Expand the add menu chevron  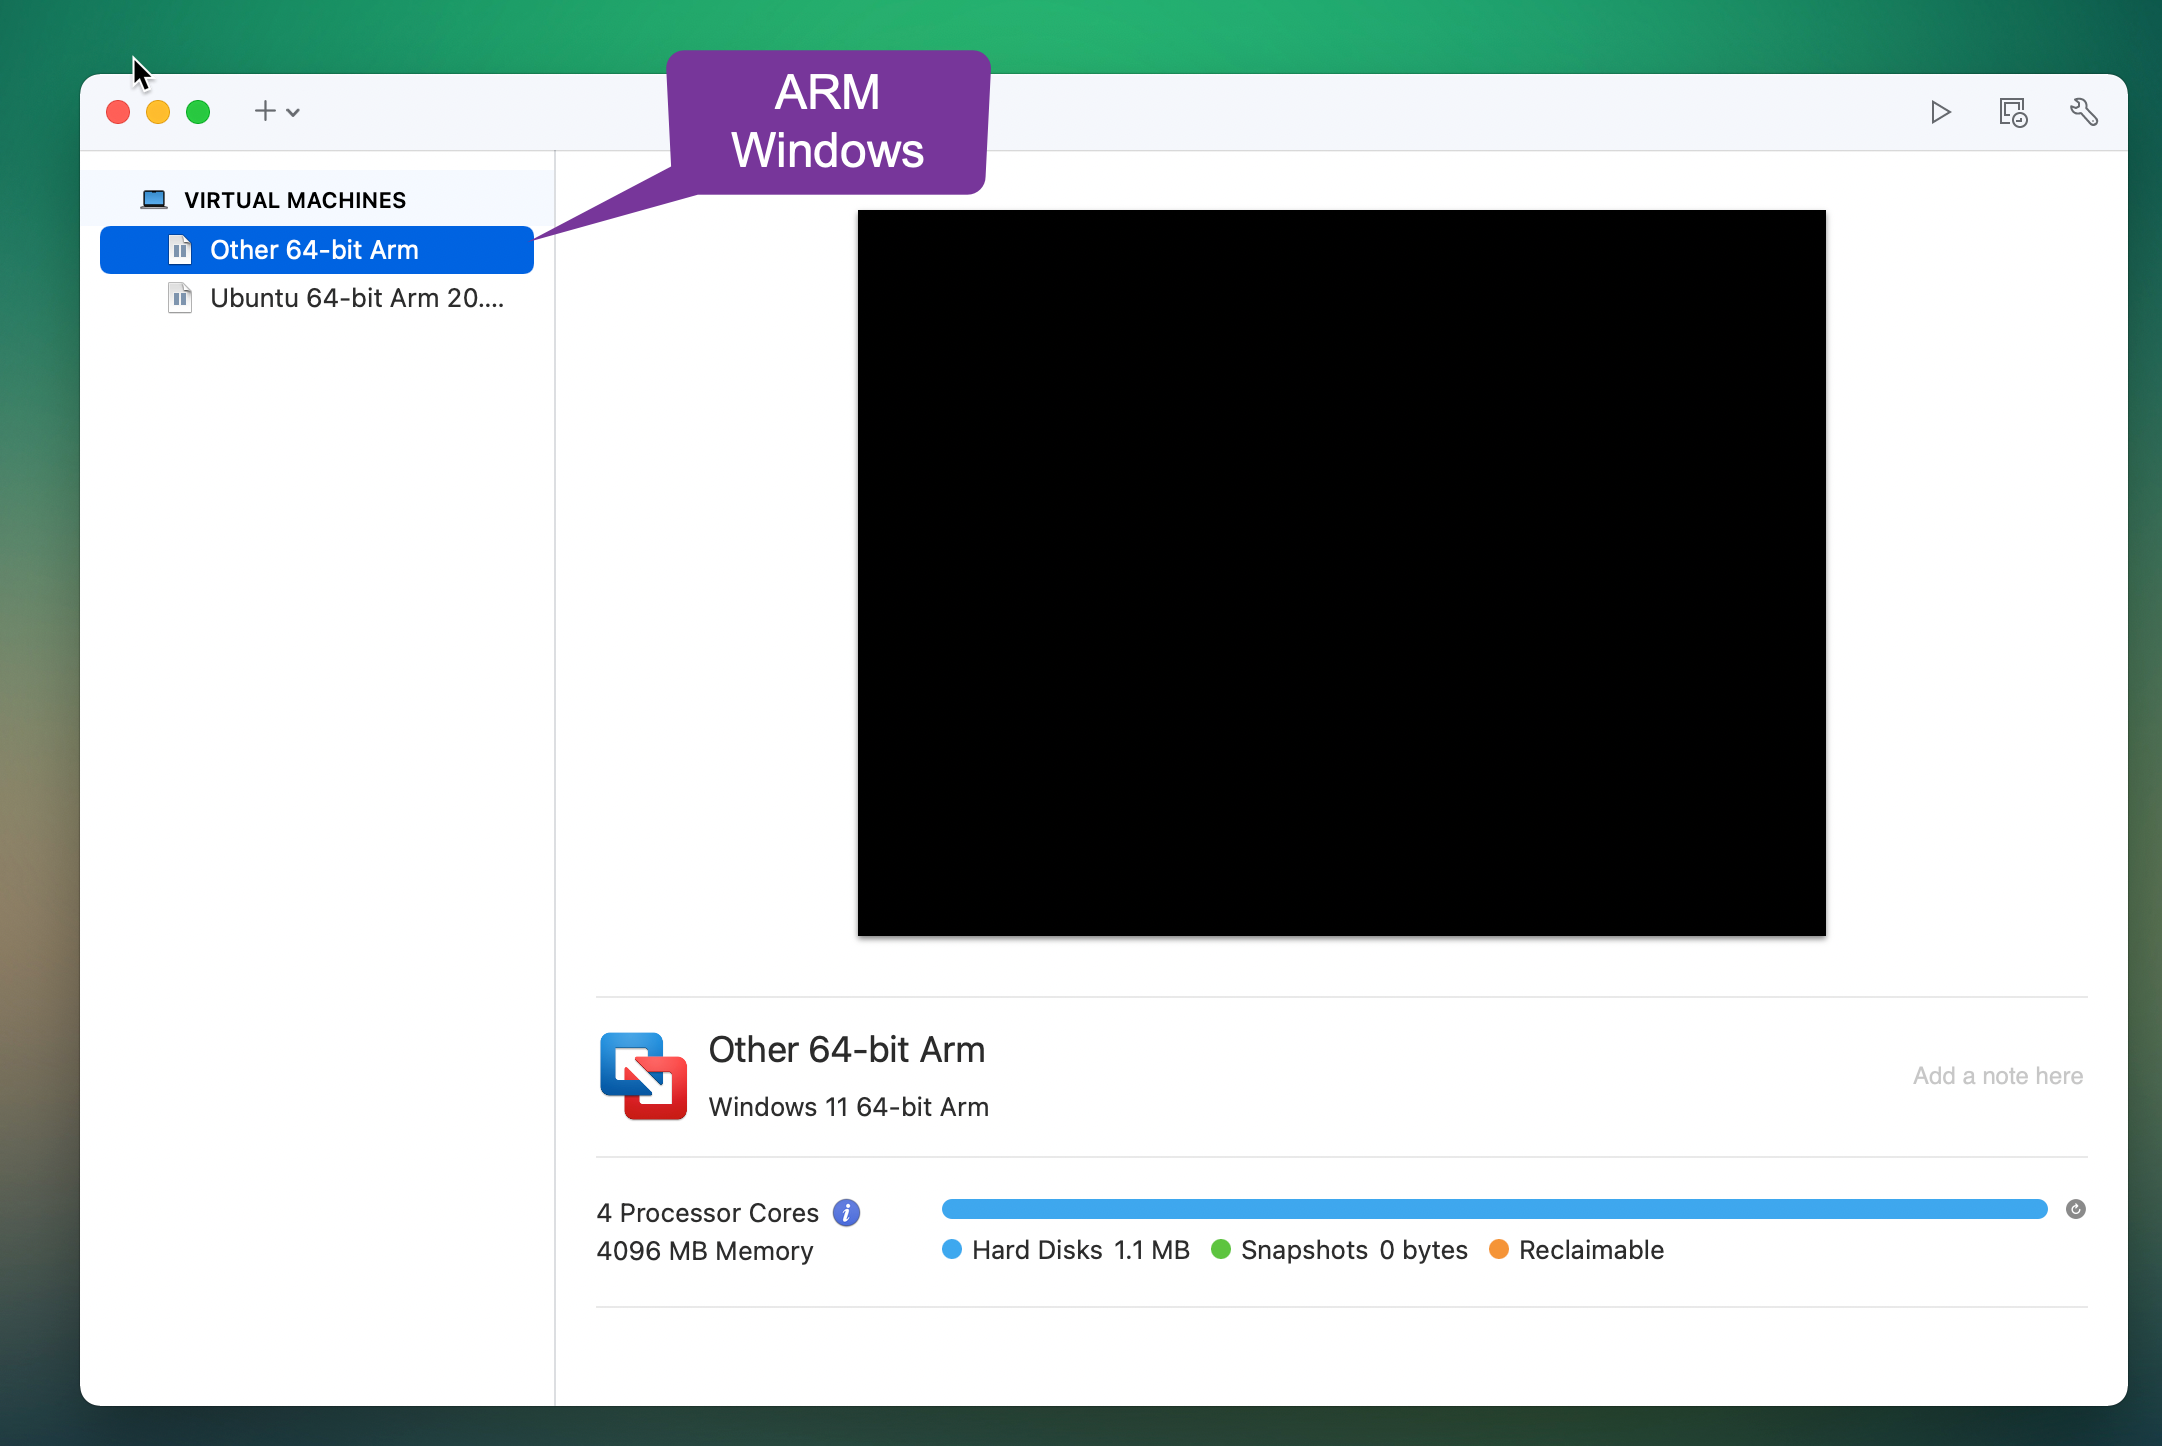(x=293, y=113)
